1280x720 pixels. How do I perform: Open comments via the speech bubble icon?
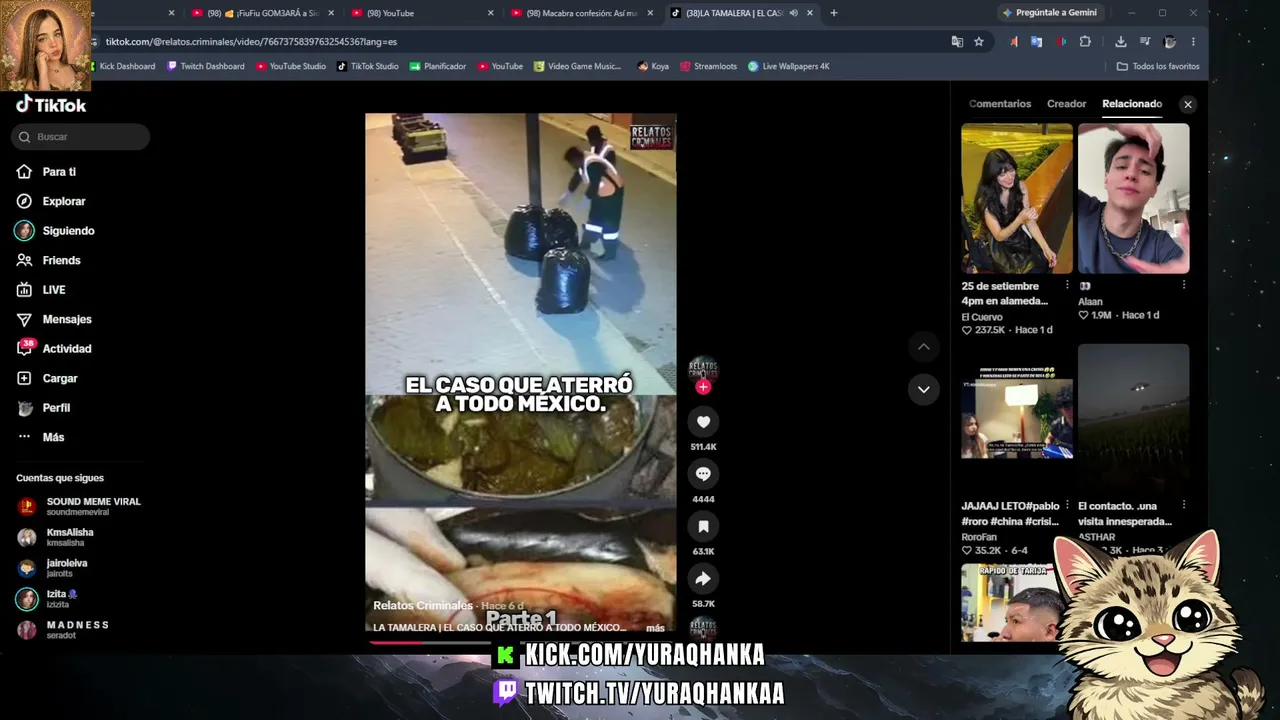pos(703,474)
